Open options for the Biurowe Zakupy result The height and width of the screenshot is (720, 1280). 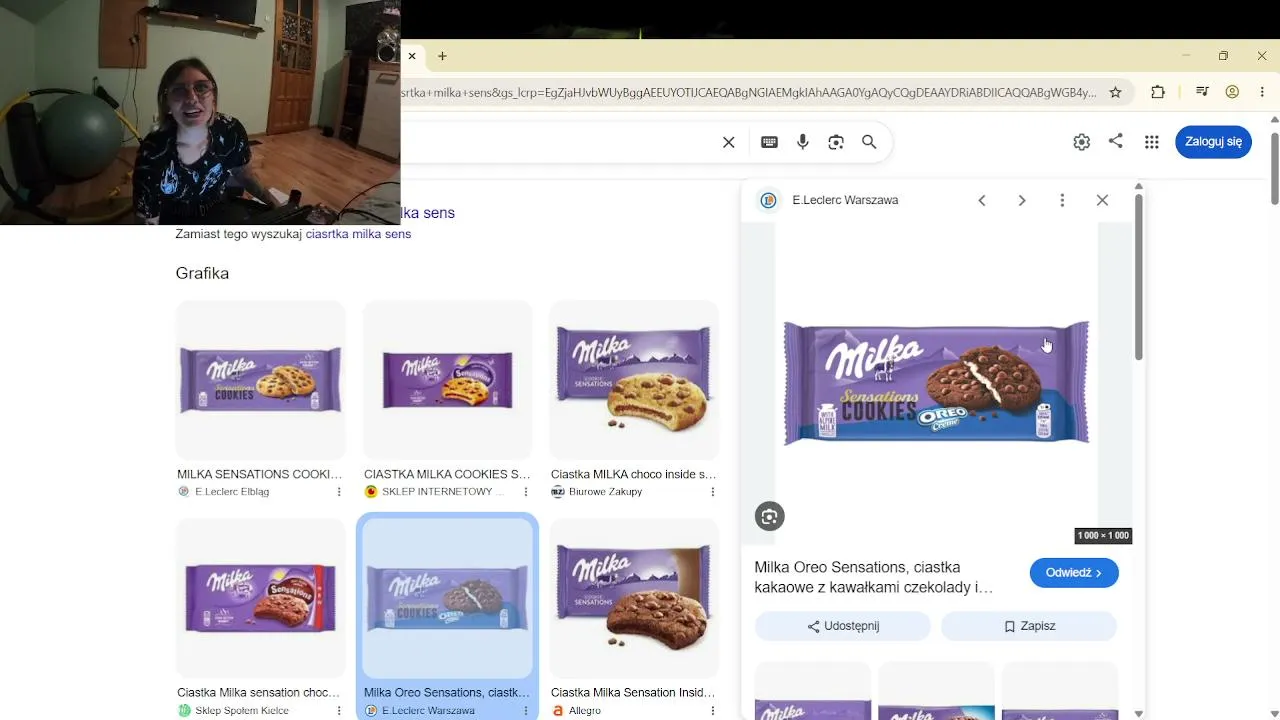click(x=713, y=492)
